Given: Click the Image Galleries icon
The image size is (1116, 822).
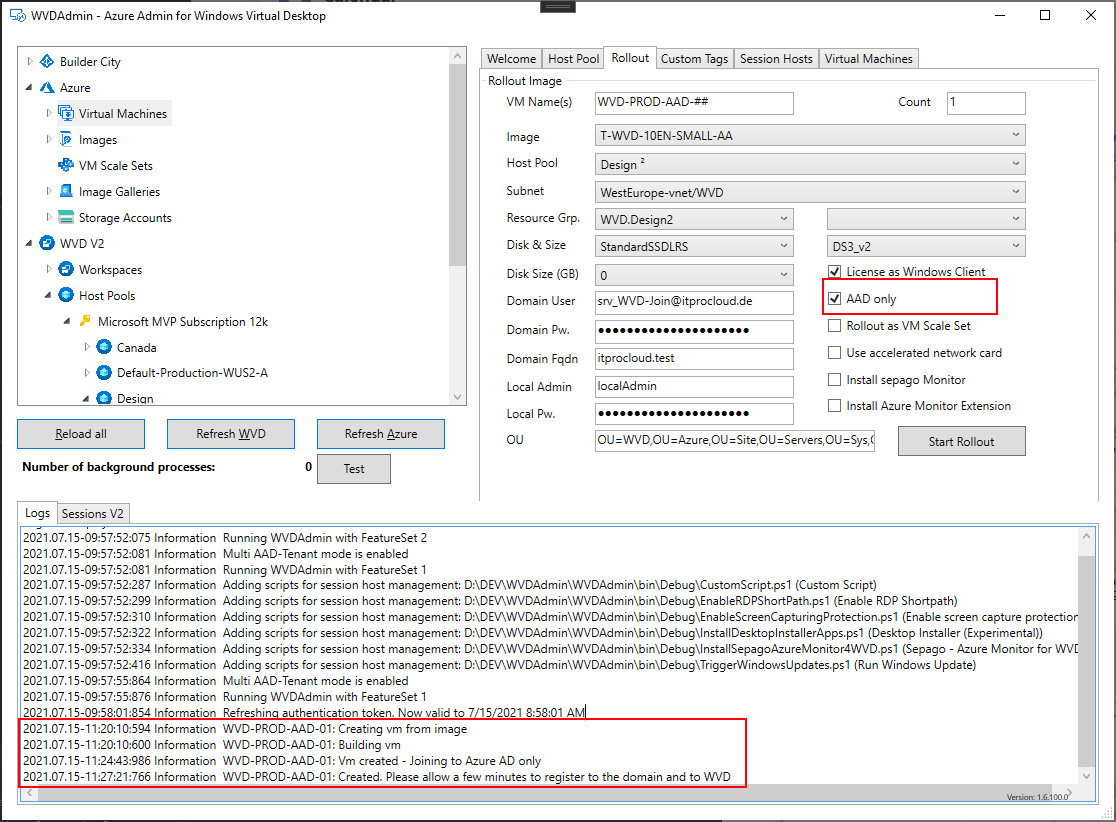Looking at the screenshot, I should coord(66,191).
